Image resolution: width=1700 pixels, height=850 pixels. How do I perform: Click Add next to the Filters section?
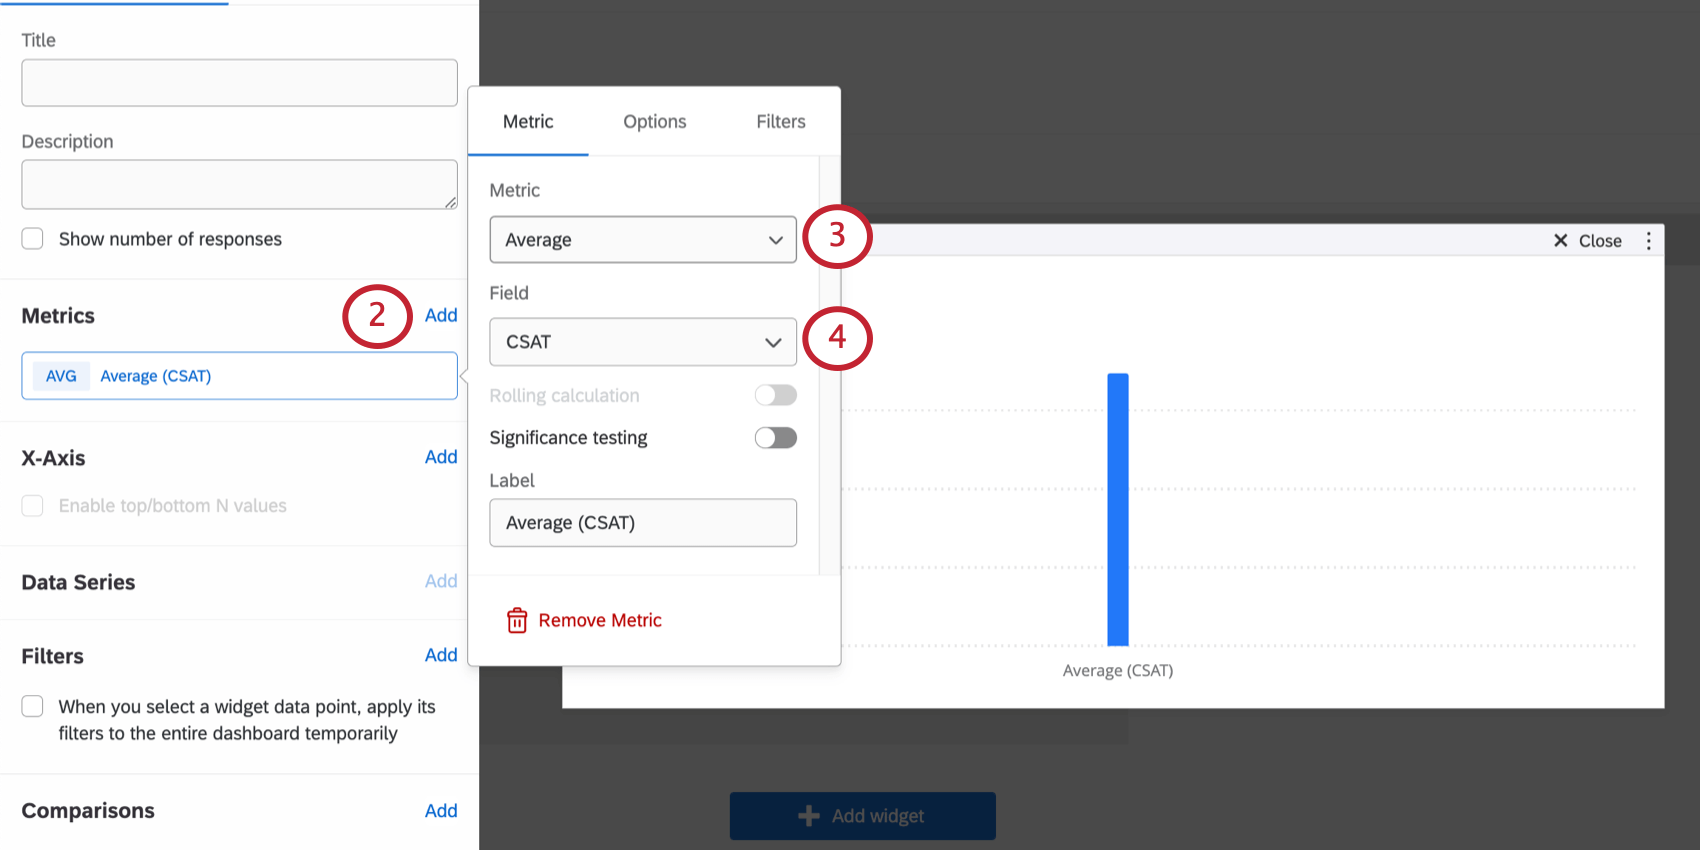(x=441, y=656)
